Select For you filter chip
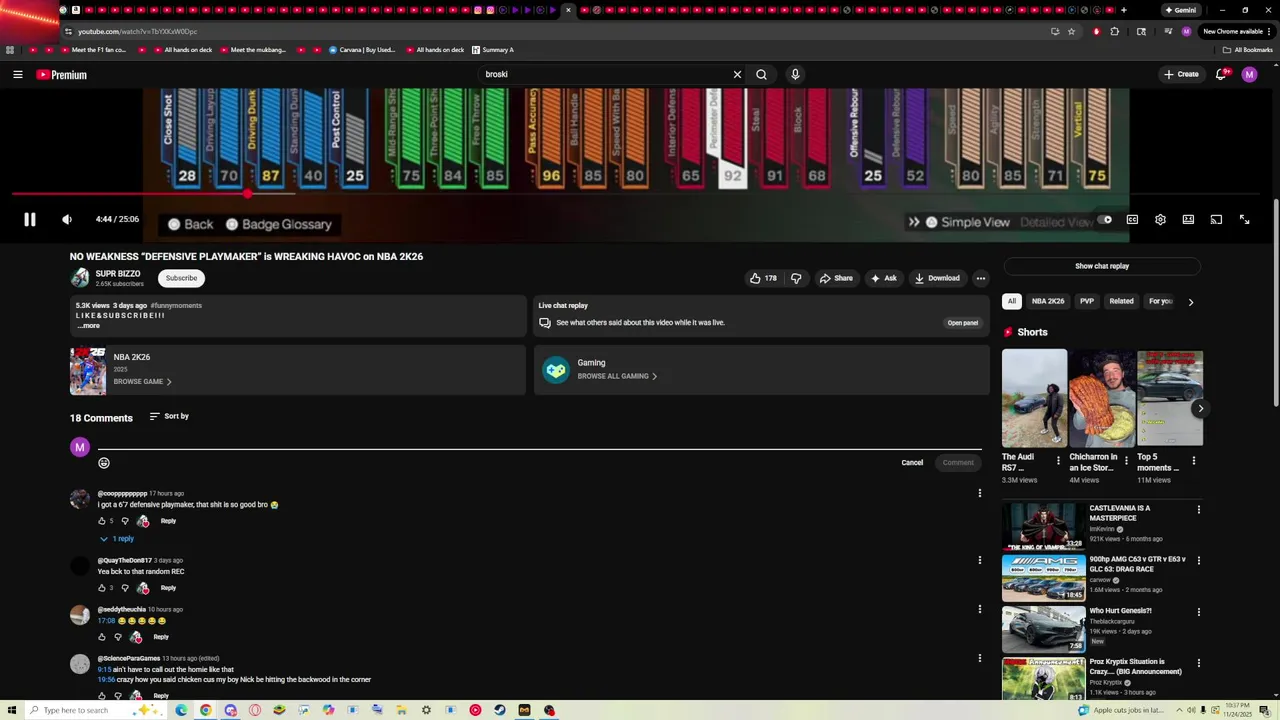Image resolution: width=1280 pixels, height=720 pixels. pyautogui.click(x=1160, y=301)
